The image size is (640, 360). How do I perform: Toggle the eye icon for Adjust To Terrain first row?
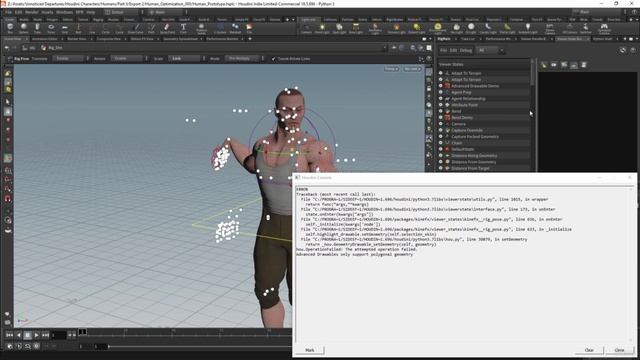click(440, 73)
